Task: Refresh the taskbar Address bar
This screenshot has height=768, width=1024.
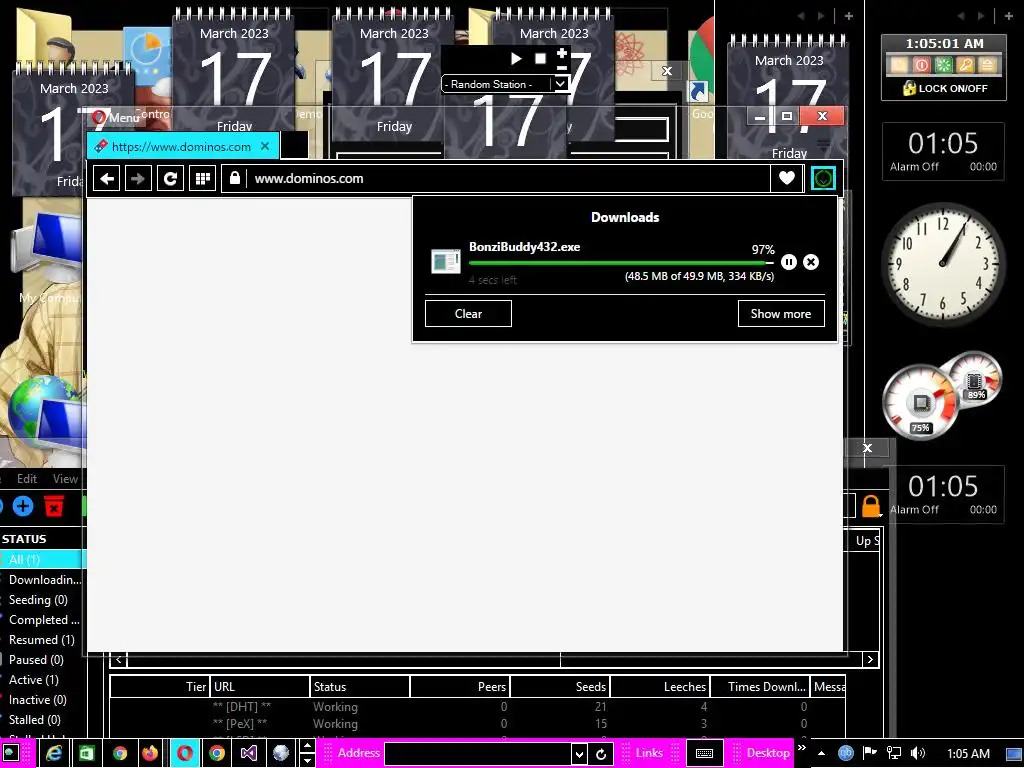Action: click(x=601, y=754)
